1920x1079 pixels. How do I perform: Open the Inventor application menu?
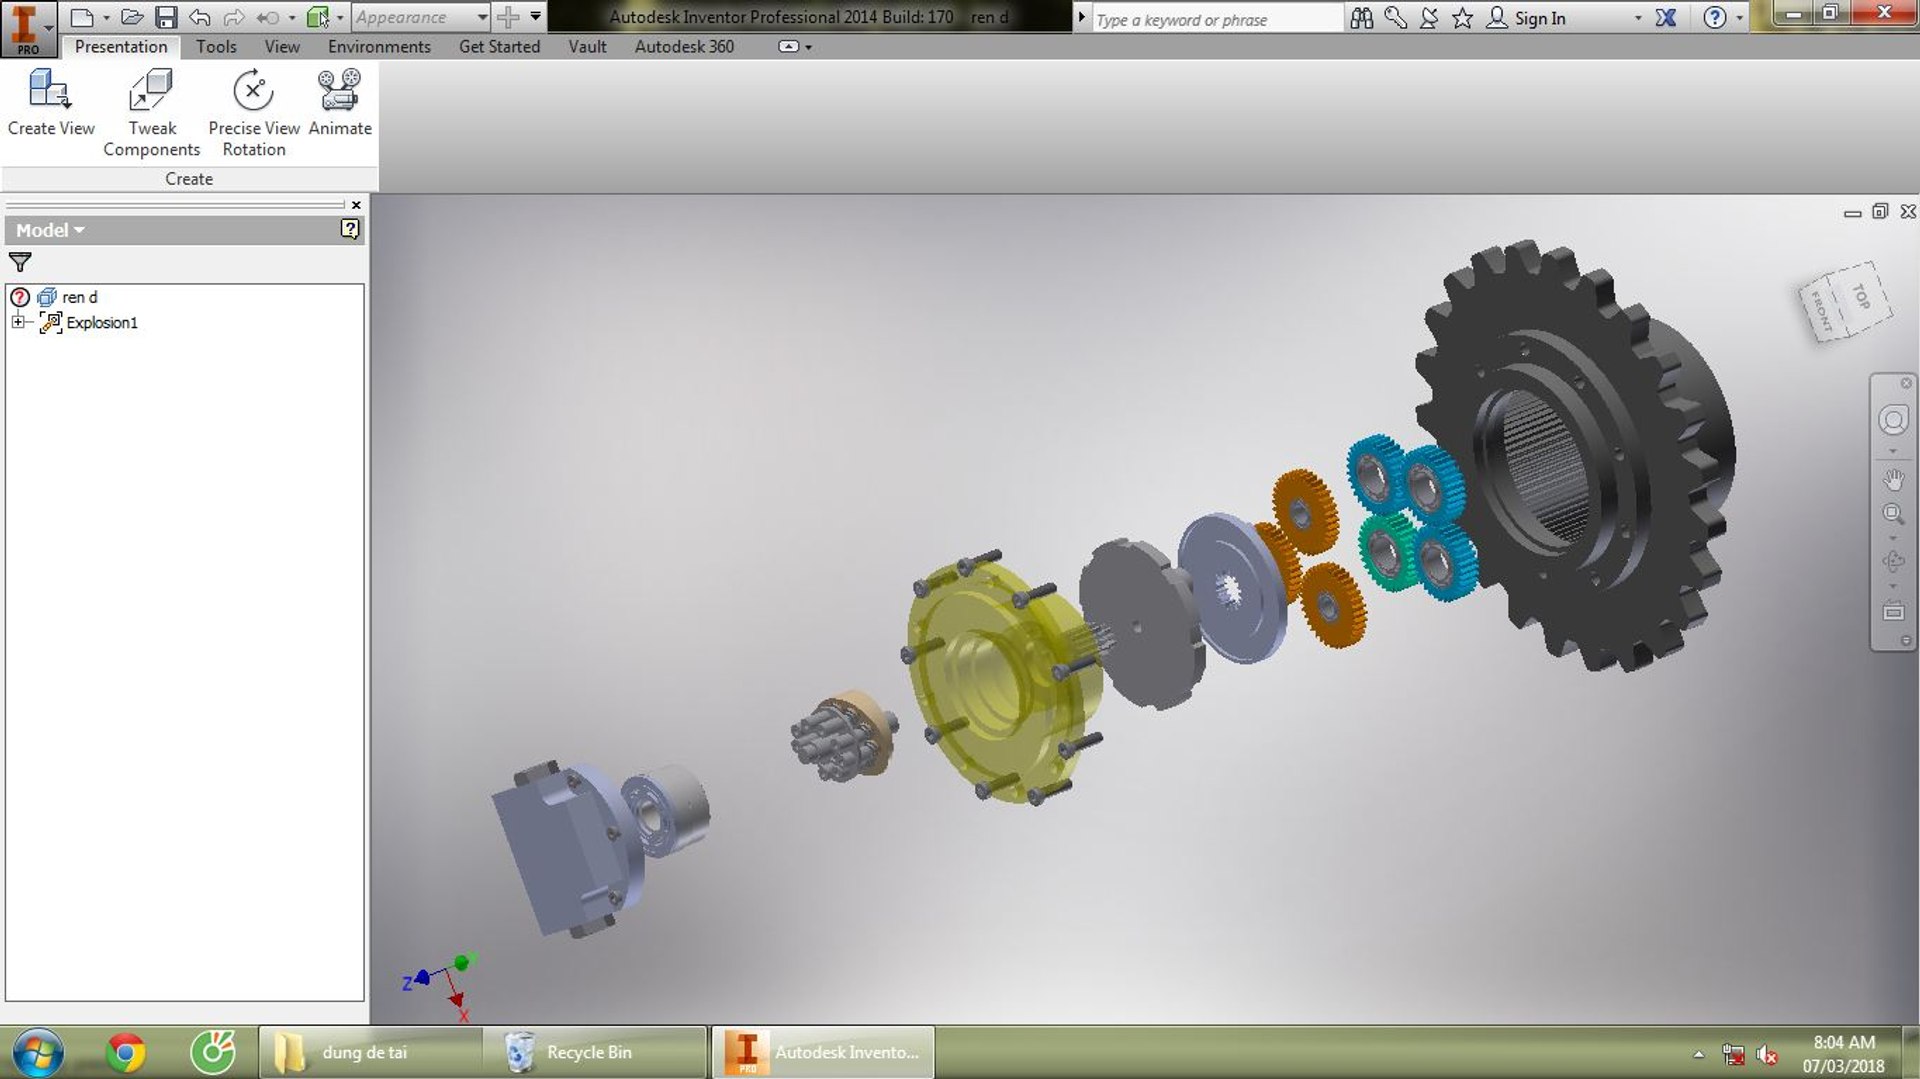point(28,28)
